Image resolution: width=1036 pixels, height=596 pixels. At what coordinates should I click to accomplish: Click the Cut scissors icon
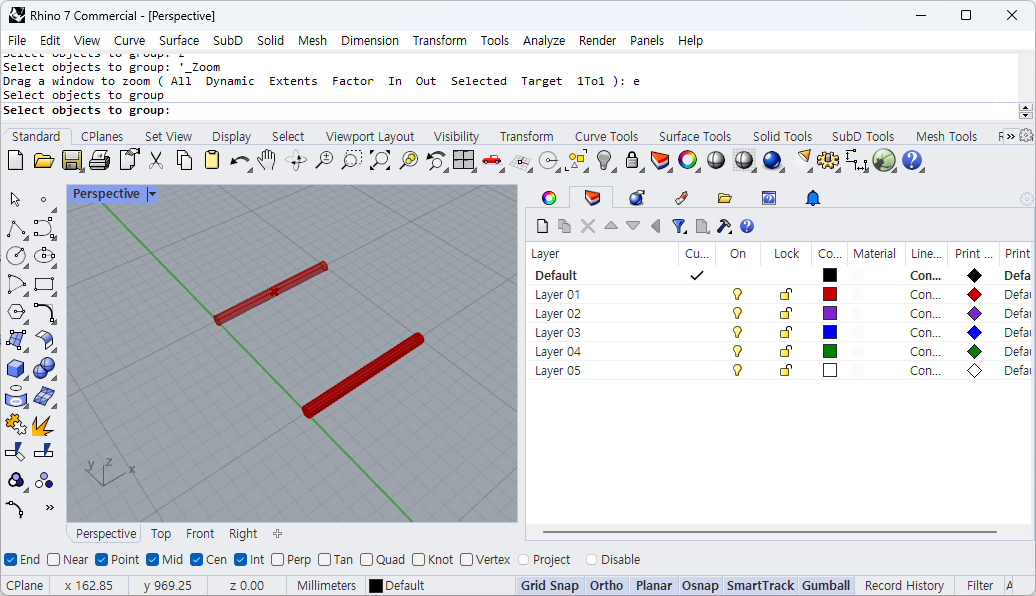point(156,161)
